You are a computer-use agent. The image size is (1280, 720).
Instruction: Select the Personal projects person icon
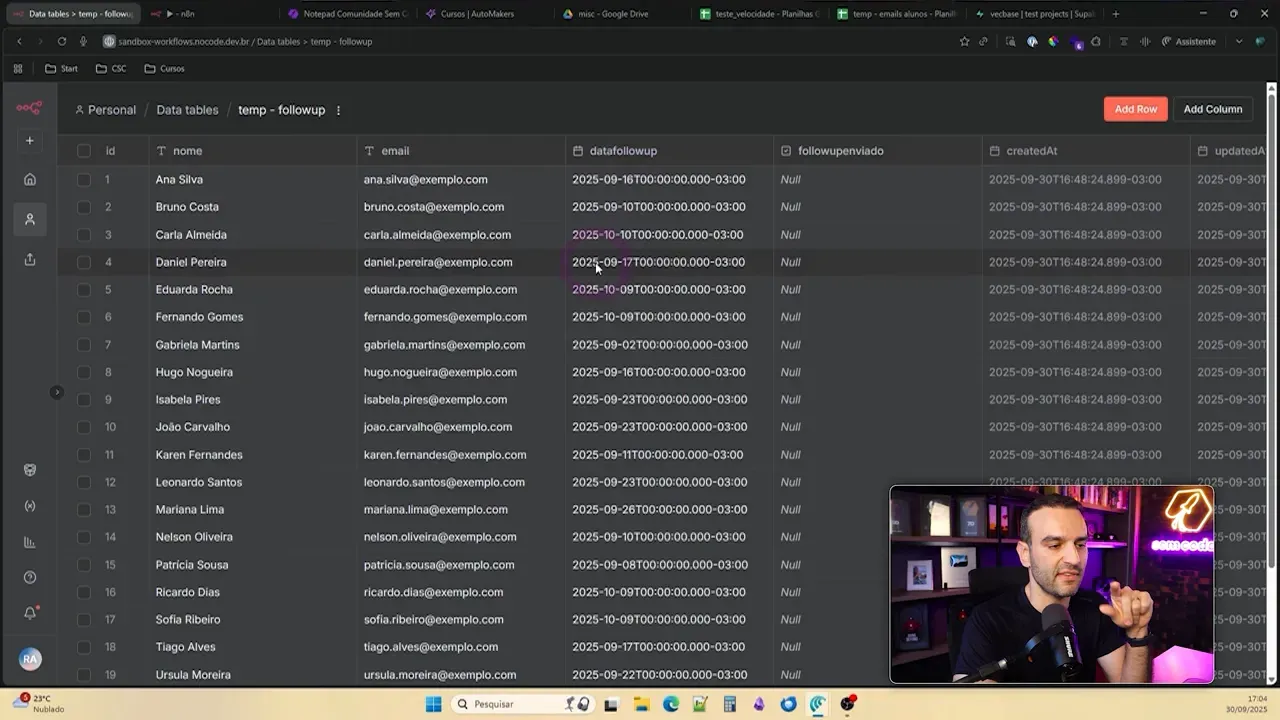click(30, 219)
